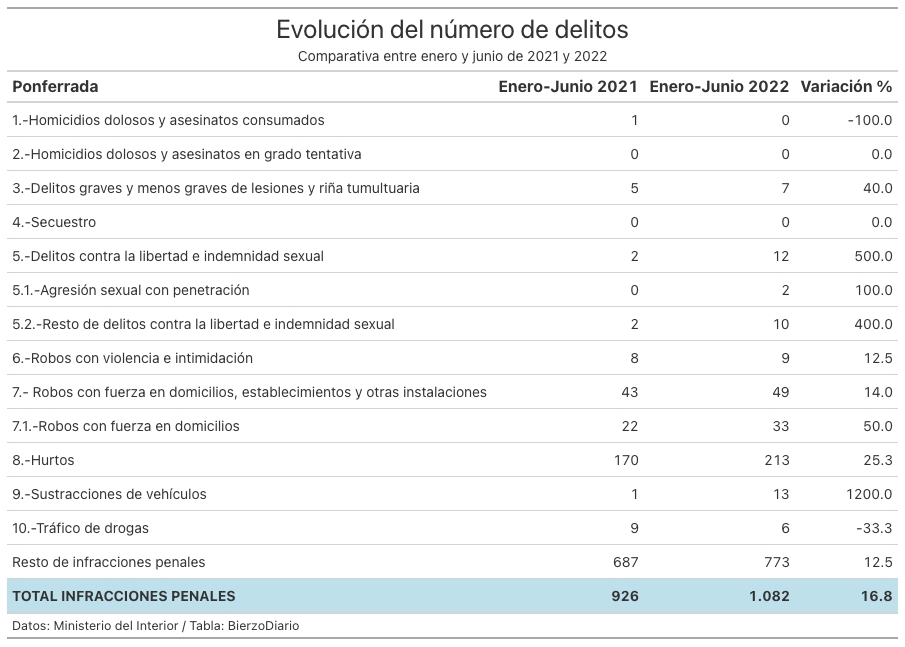Click the 'Ponferrada' column header

[x=55, y=87]
